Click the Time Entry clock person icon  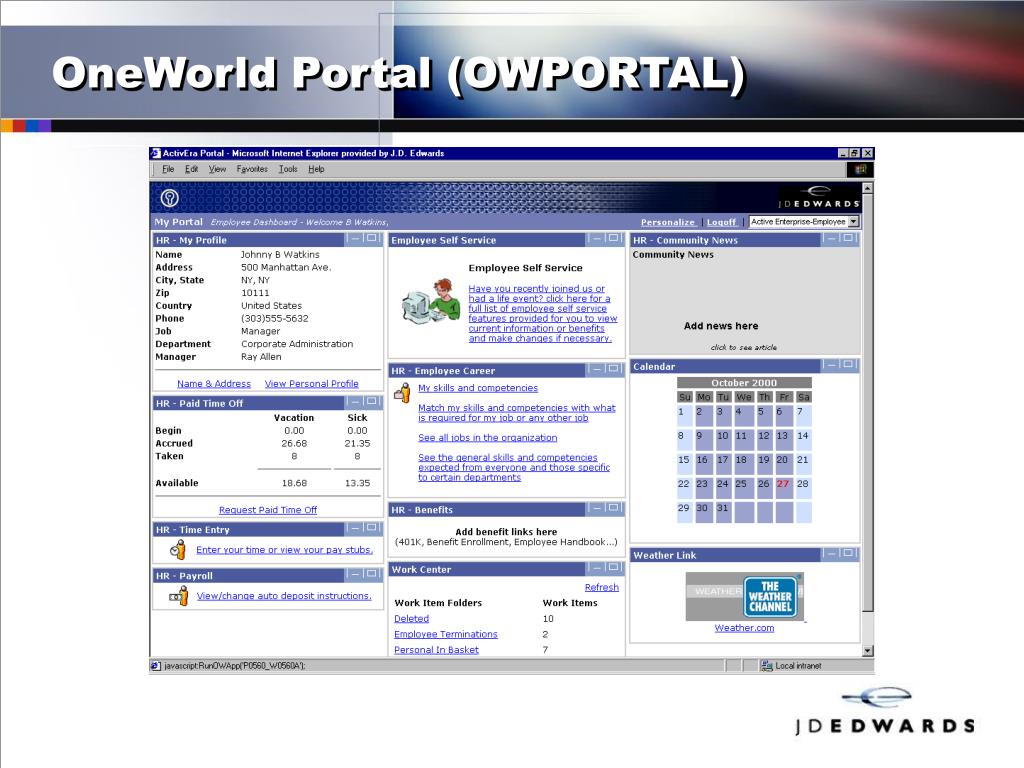(x=178, y=550)
